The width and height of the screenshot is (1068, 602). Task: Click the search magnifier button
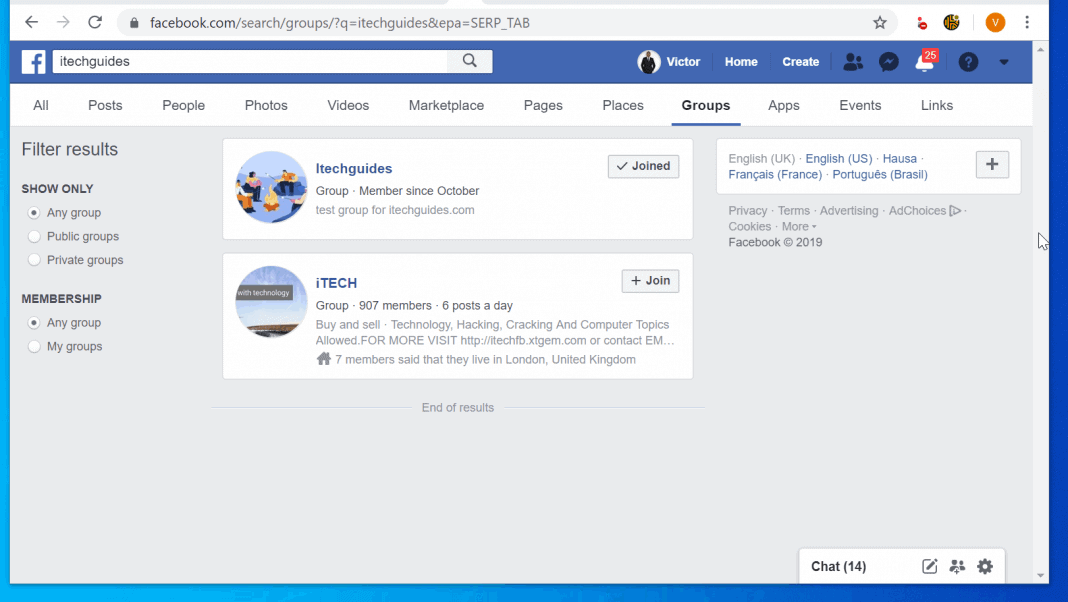point(470,61)
